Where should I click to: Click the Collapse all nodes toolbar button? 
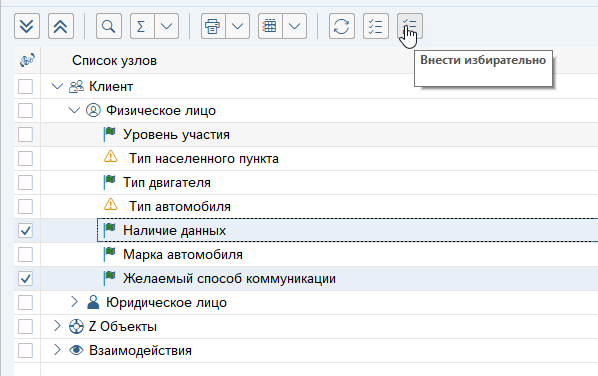point(61,26)
